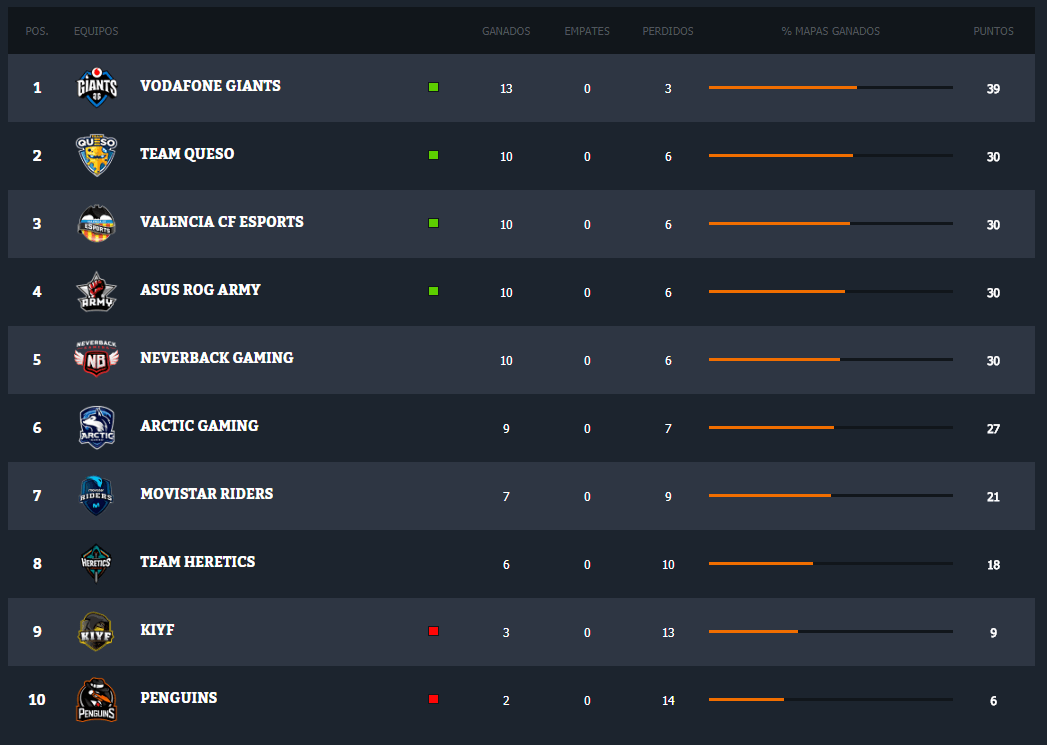The width and height of the screenshot is (1047, 745).
Task: Click the Team Queso shield logo
Action: [97, 156]
